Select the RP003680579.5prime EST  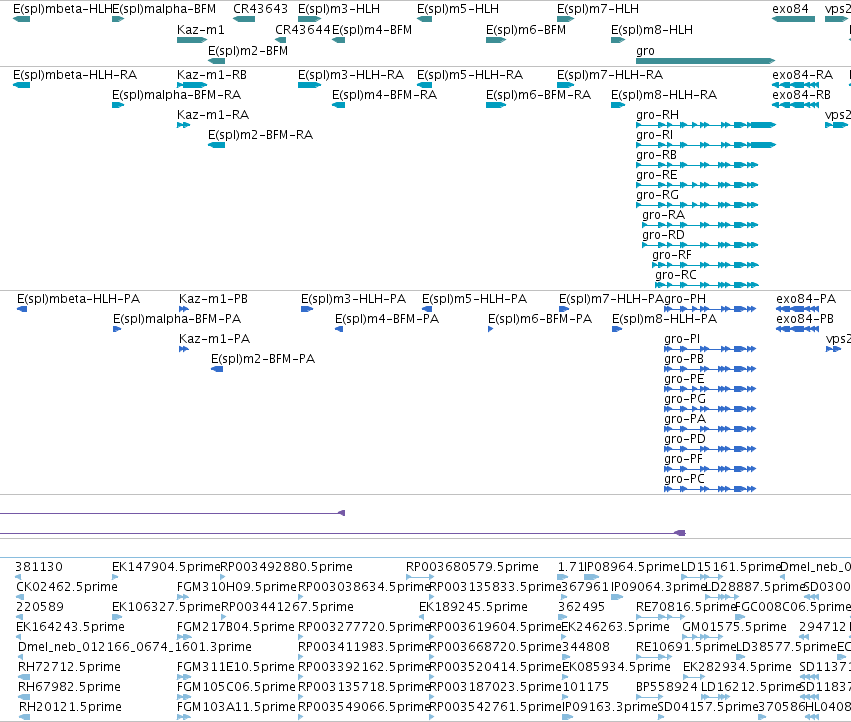coord(420,577)
